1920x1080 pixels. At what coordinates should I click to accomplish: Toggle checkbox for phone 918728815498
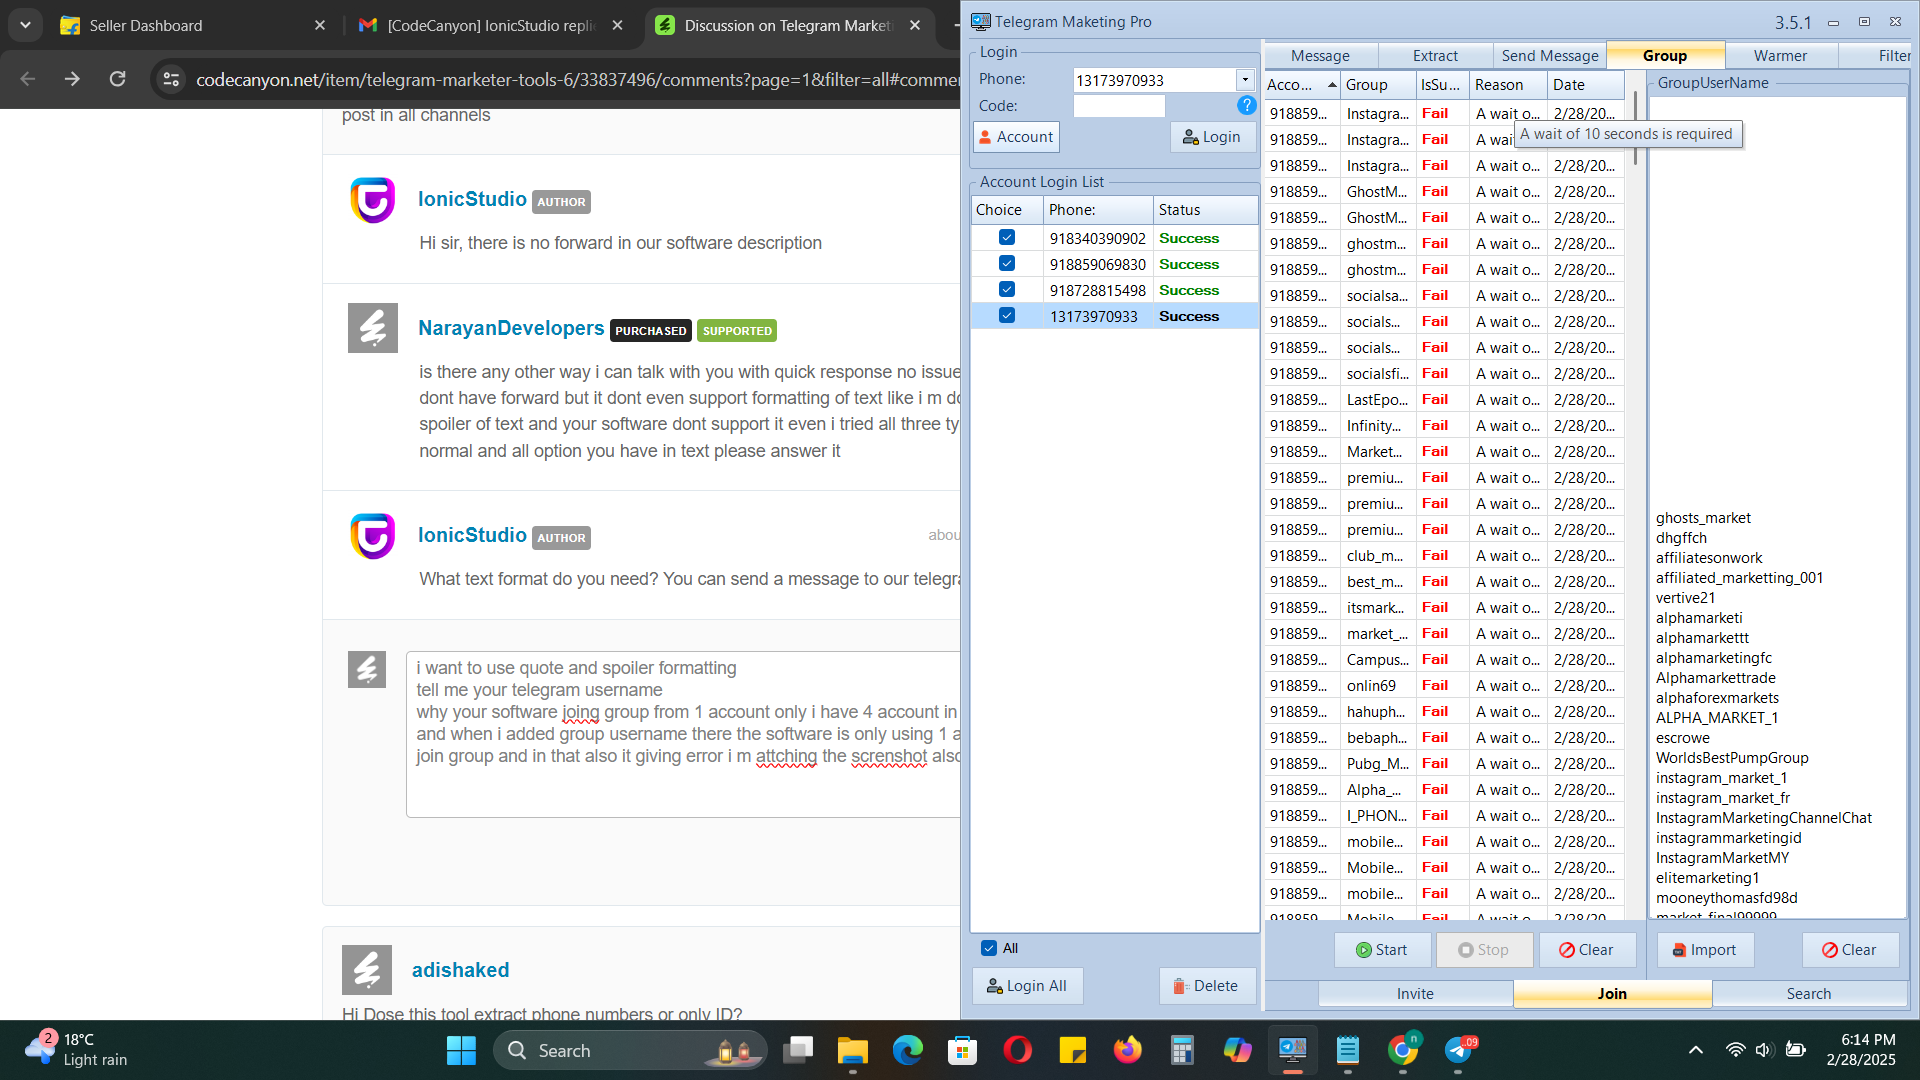[1007, 290]
